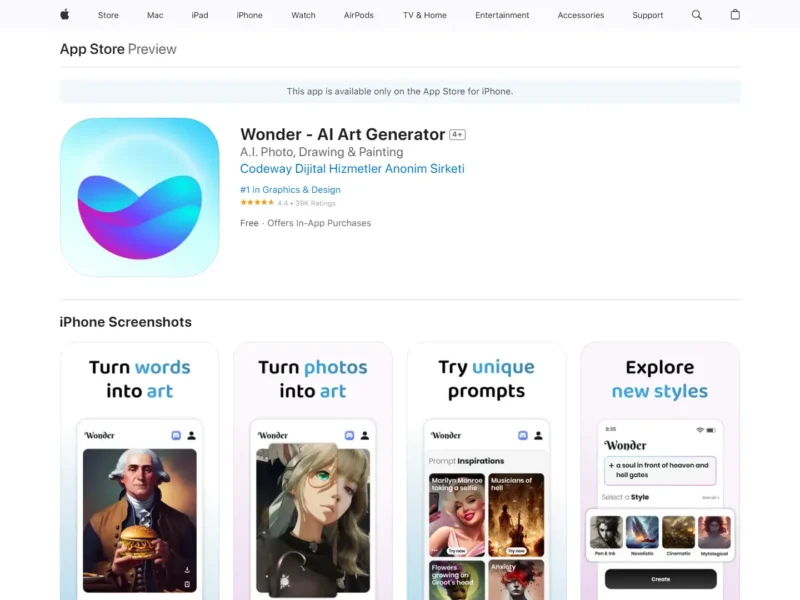Open the AirPods menu item
The width and height of the screenshot is (800, 600).
coord(359,15)
